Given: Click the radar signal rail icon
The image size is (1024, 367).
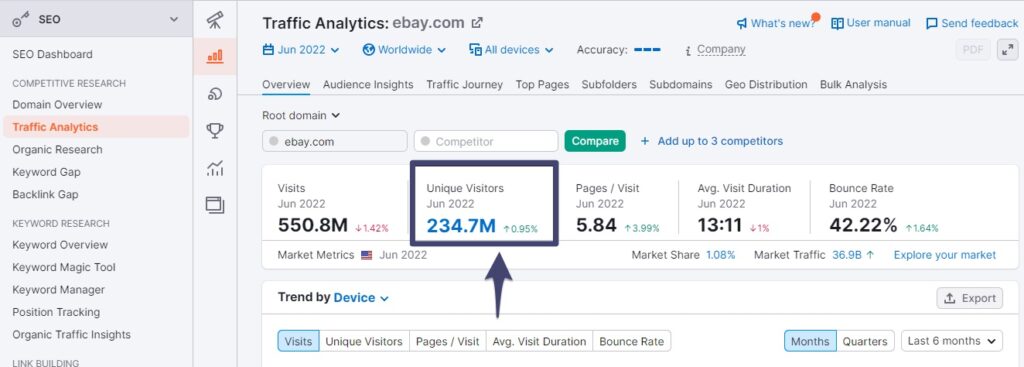Looking at the screenshot, I should [x=215, y=94].
